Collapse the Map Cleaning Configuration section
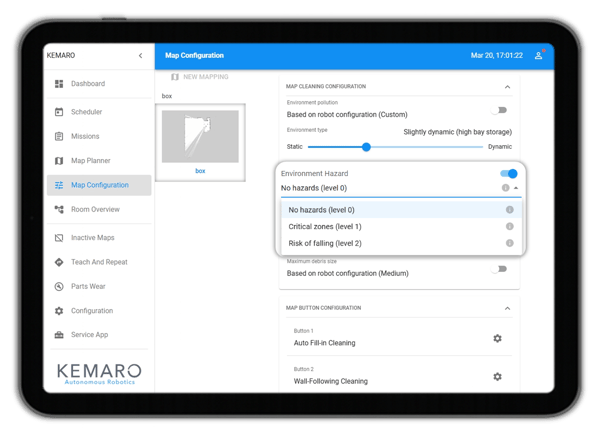The image size is (600, 436). click(507, 87)
